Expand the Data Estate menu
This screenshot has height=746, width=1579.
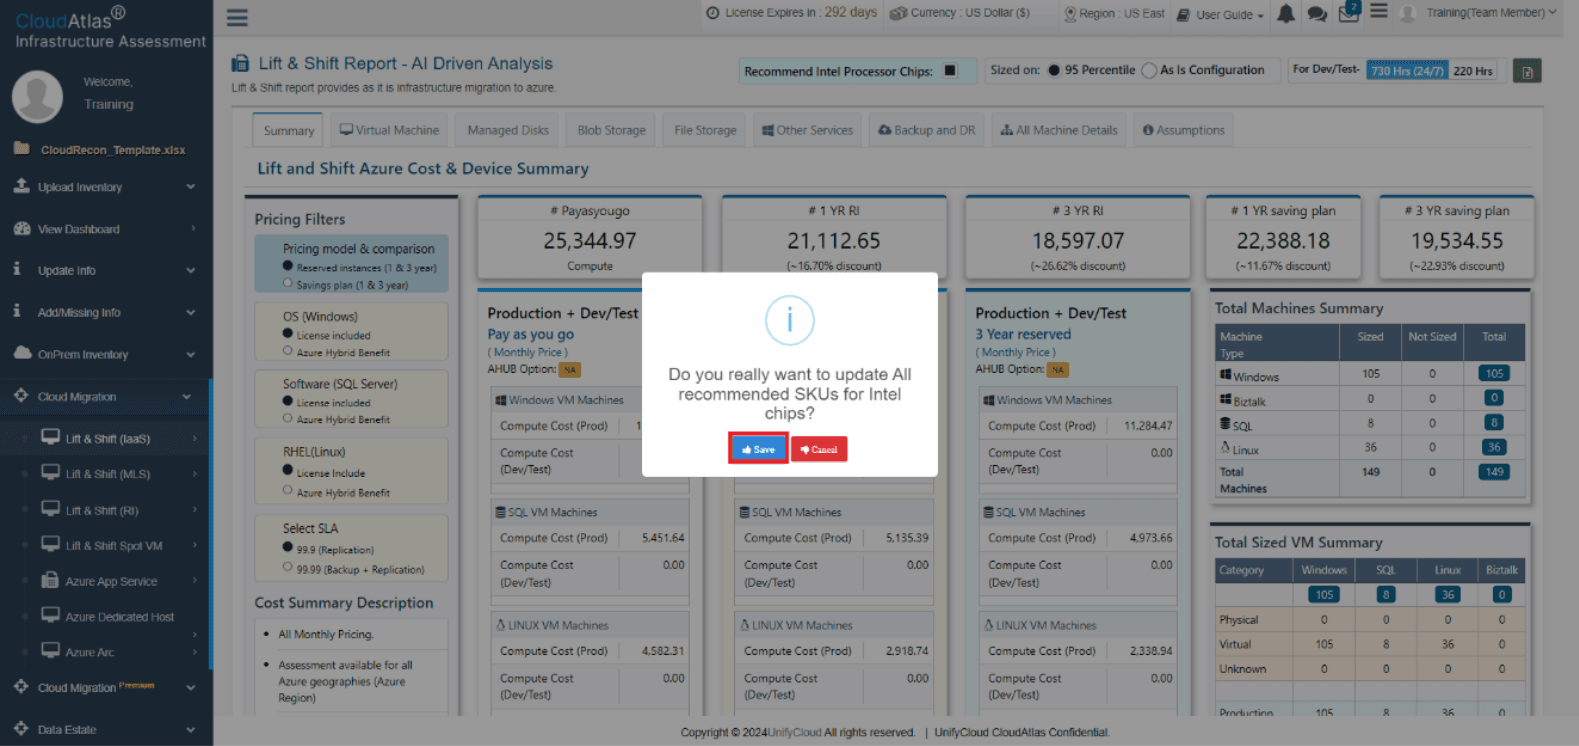[105, 729]
